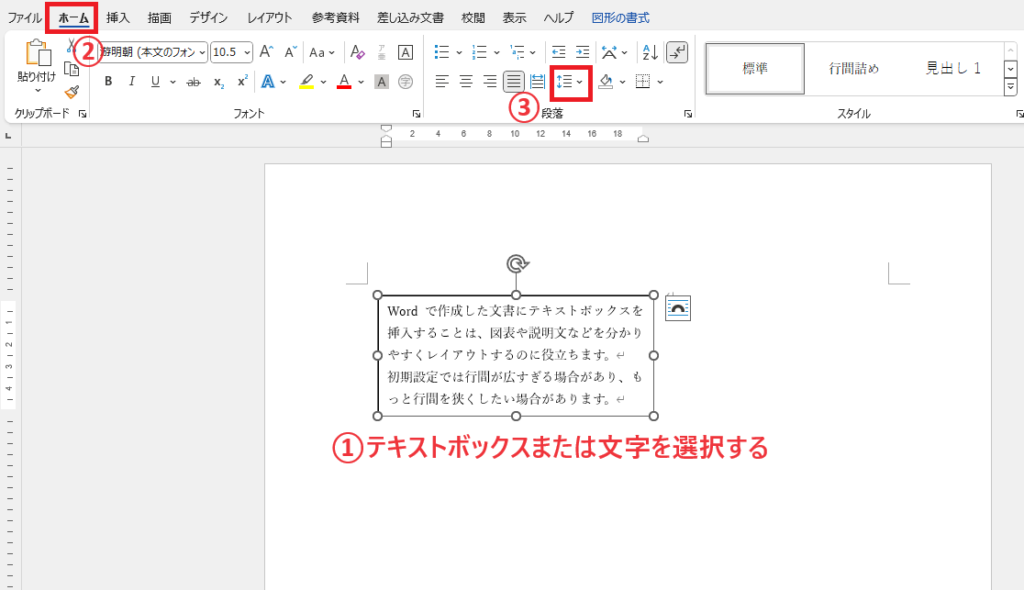
Task: Go to the 校閲 tab
Action: [x=473, y=18]
